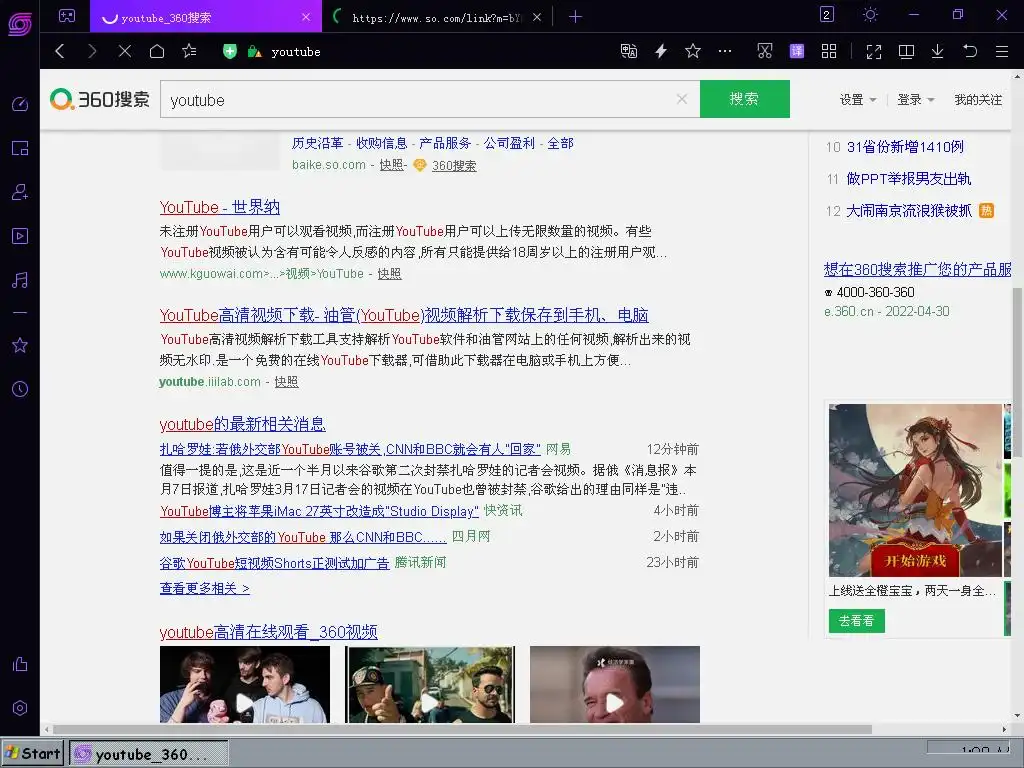Image resolution: width=1024 pixels, height=768 pixels.
Task: Click the green shield security icon
Action: (x=230, y=51)
